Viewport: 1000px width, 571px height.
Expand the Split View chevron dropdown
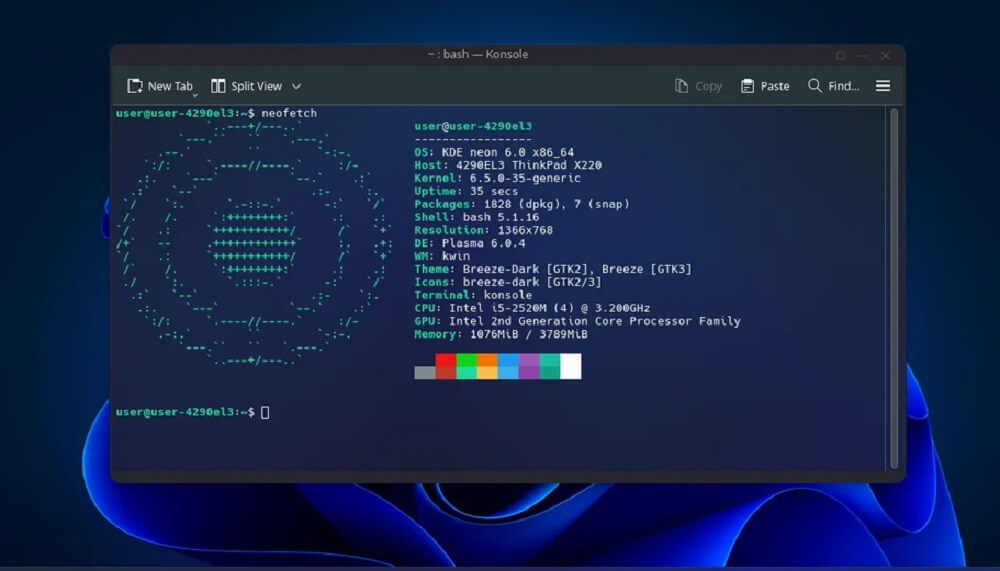point(296,87)
